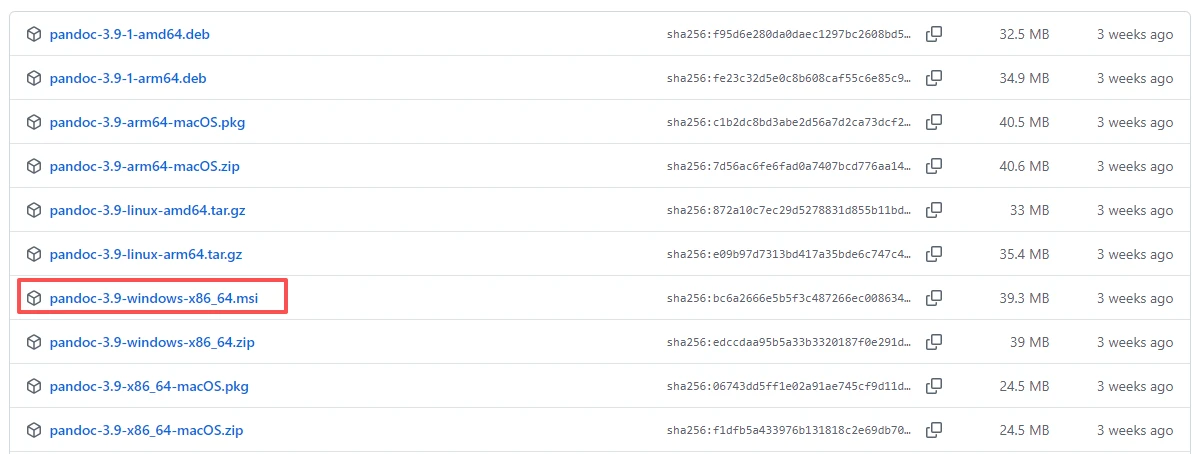This screenshot has height=454, width=1203.
Task: Download pandoc-3.9-arm64-macOS.pkg
Action: (147, 122)
